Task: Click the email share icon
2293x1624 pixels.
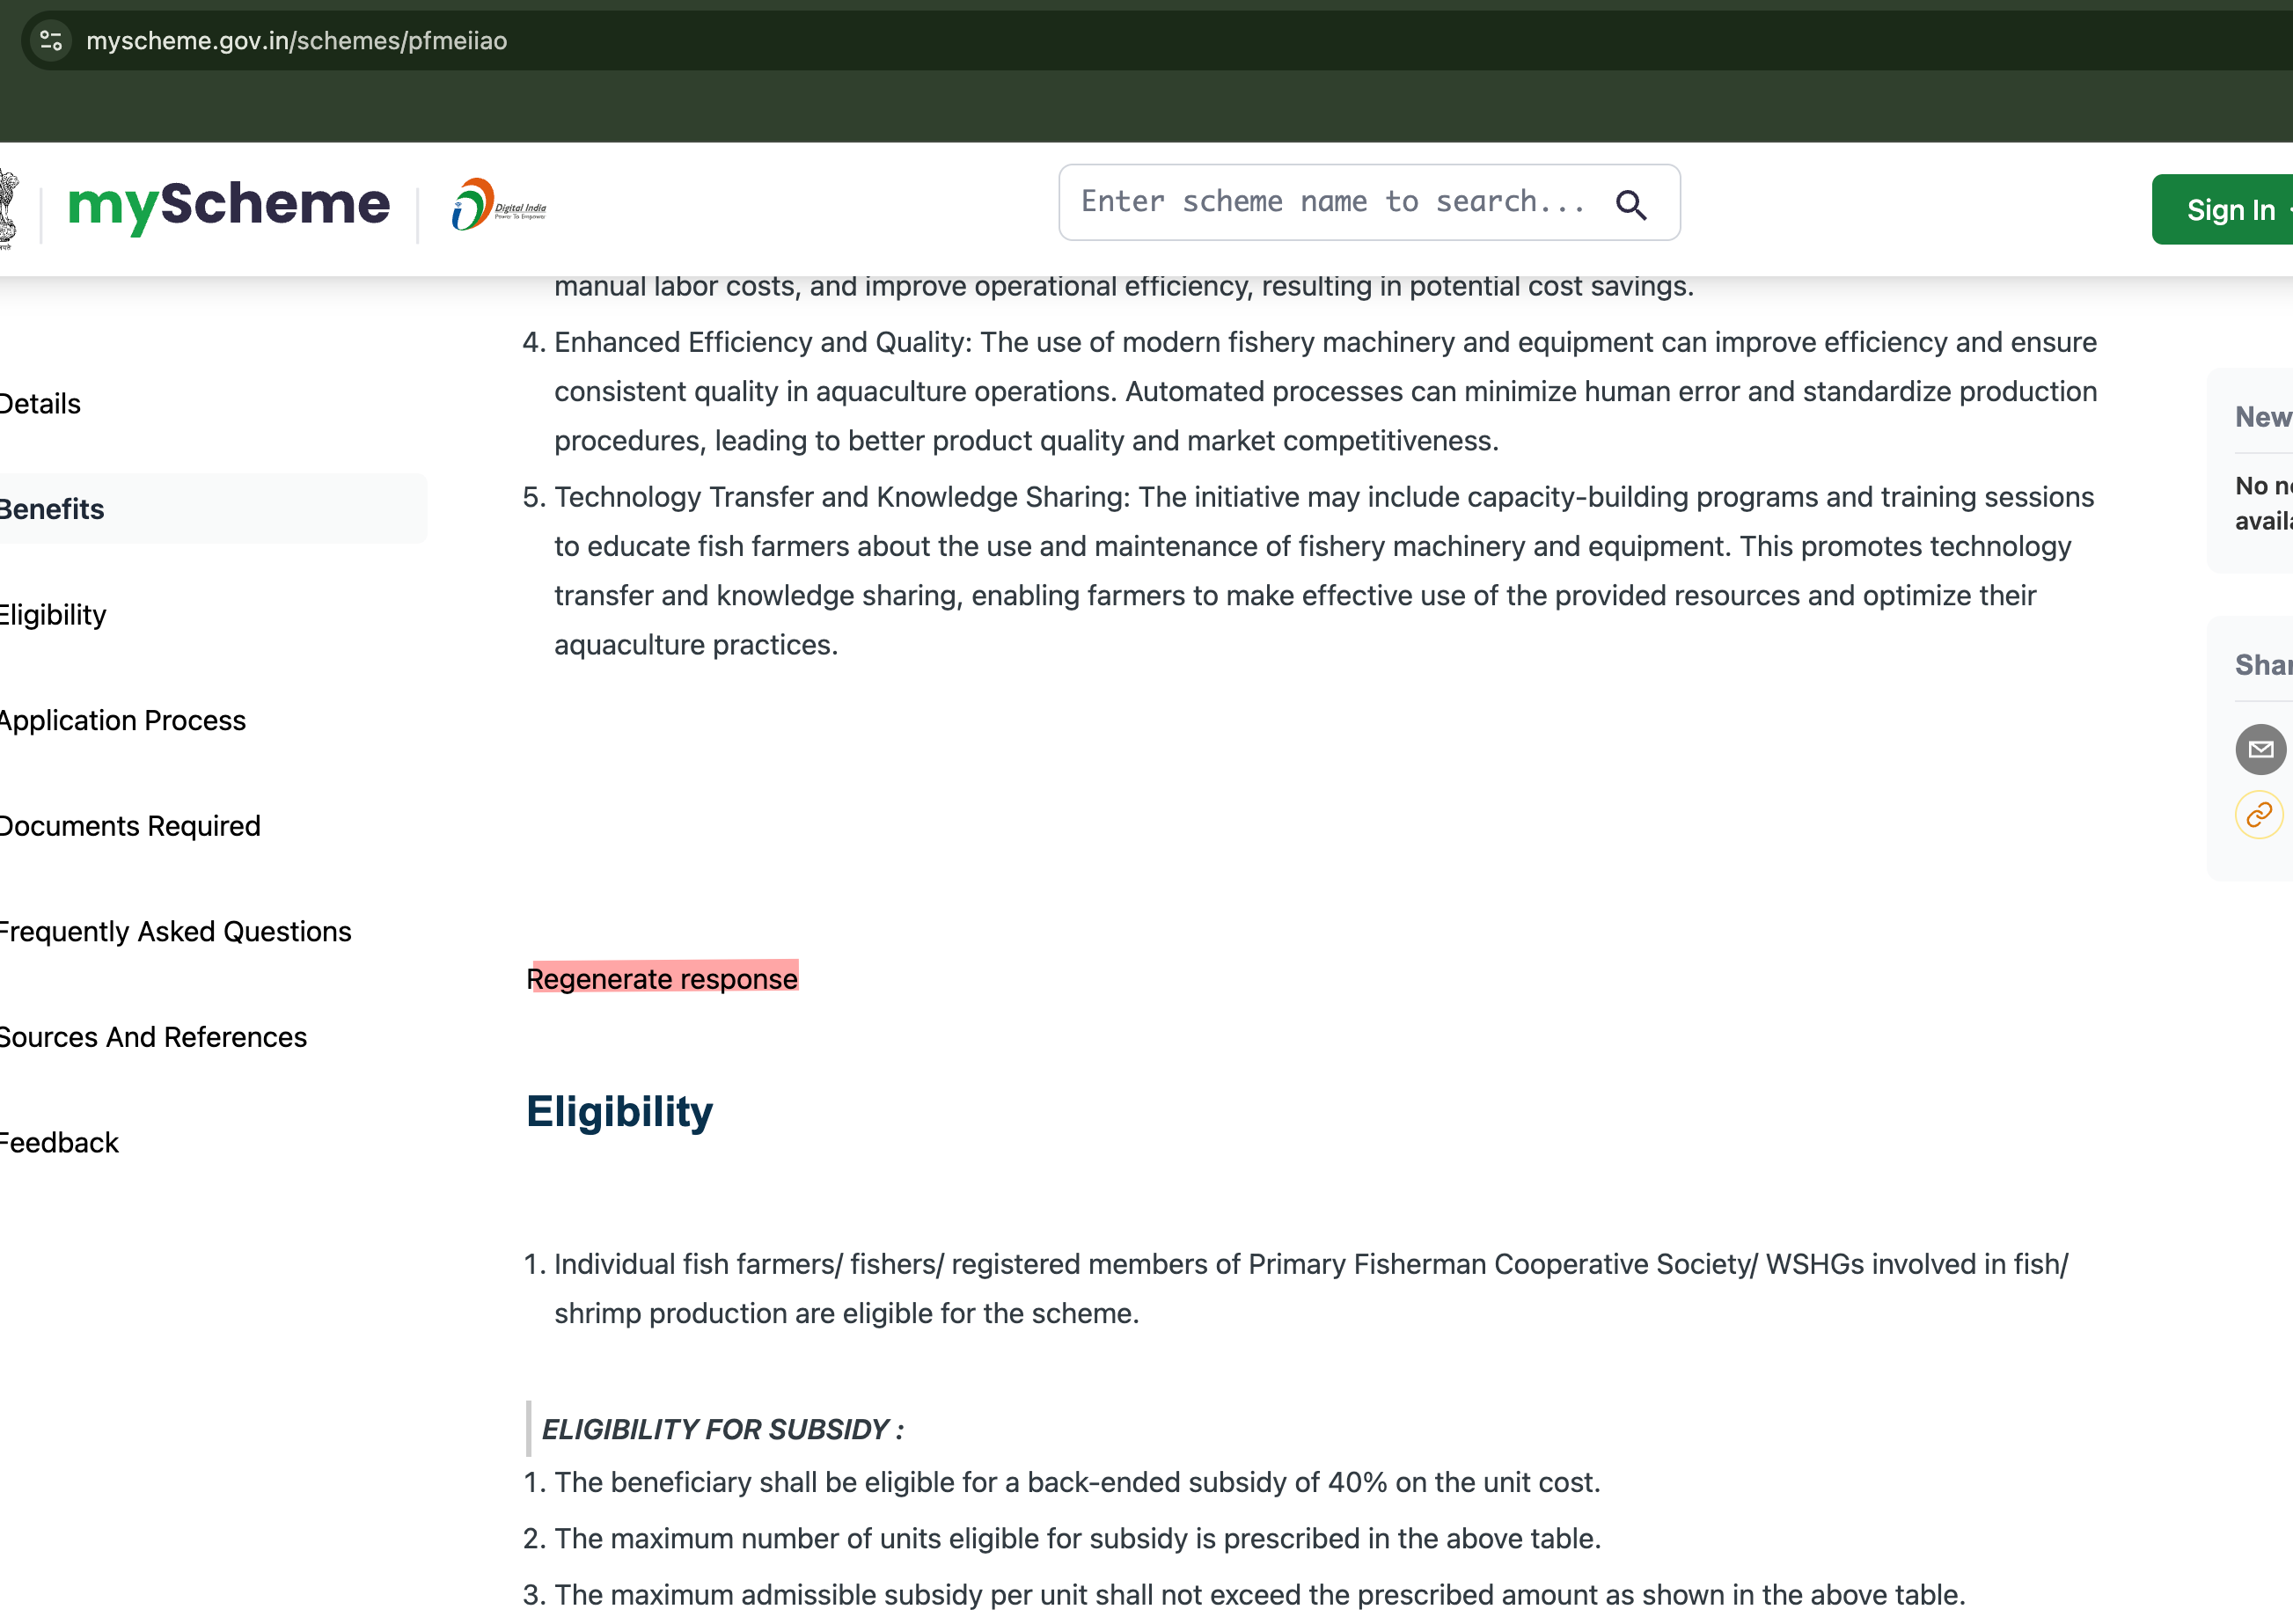Action: point(2260,749)
